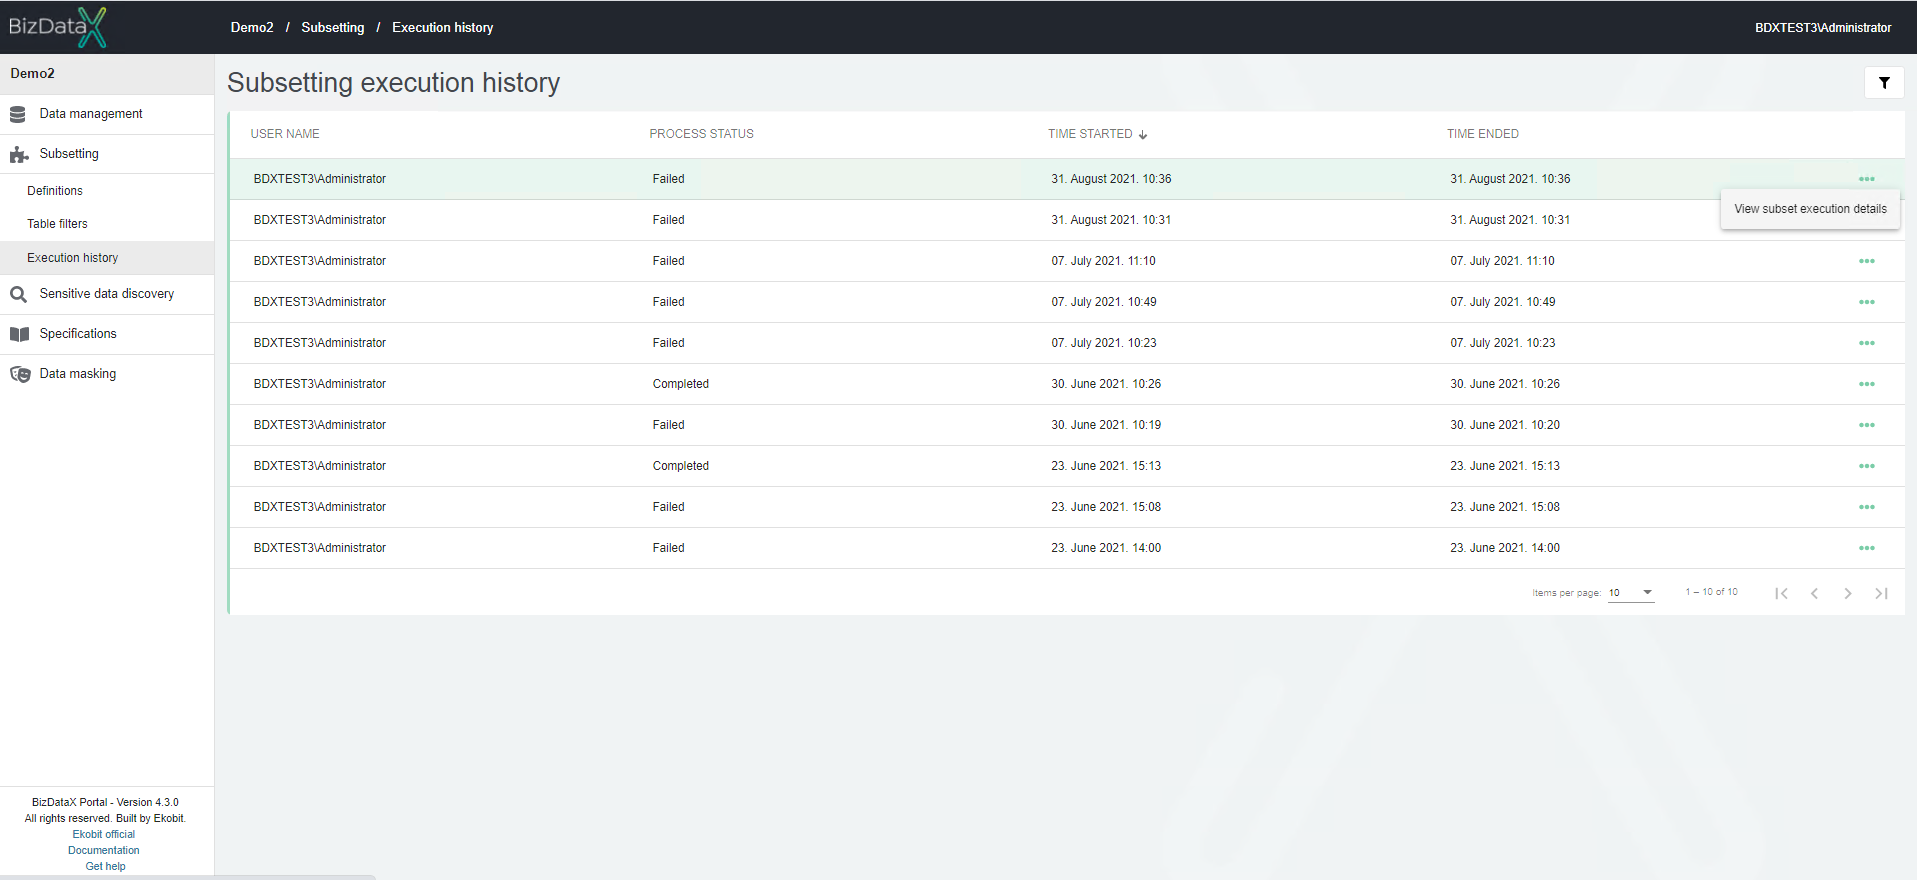Click time ended 07. July 2021. 10:23
The image size is (1917, 880).
point(1503,343)
